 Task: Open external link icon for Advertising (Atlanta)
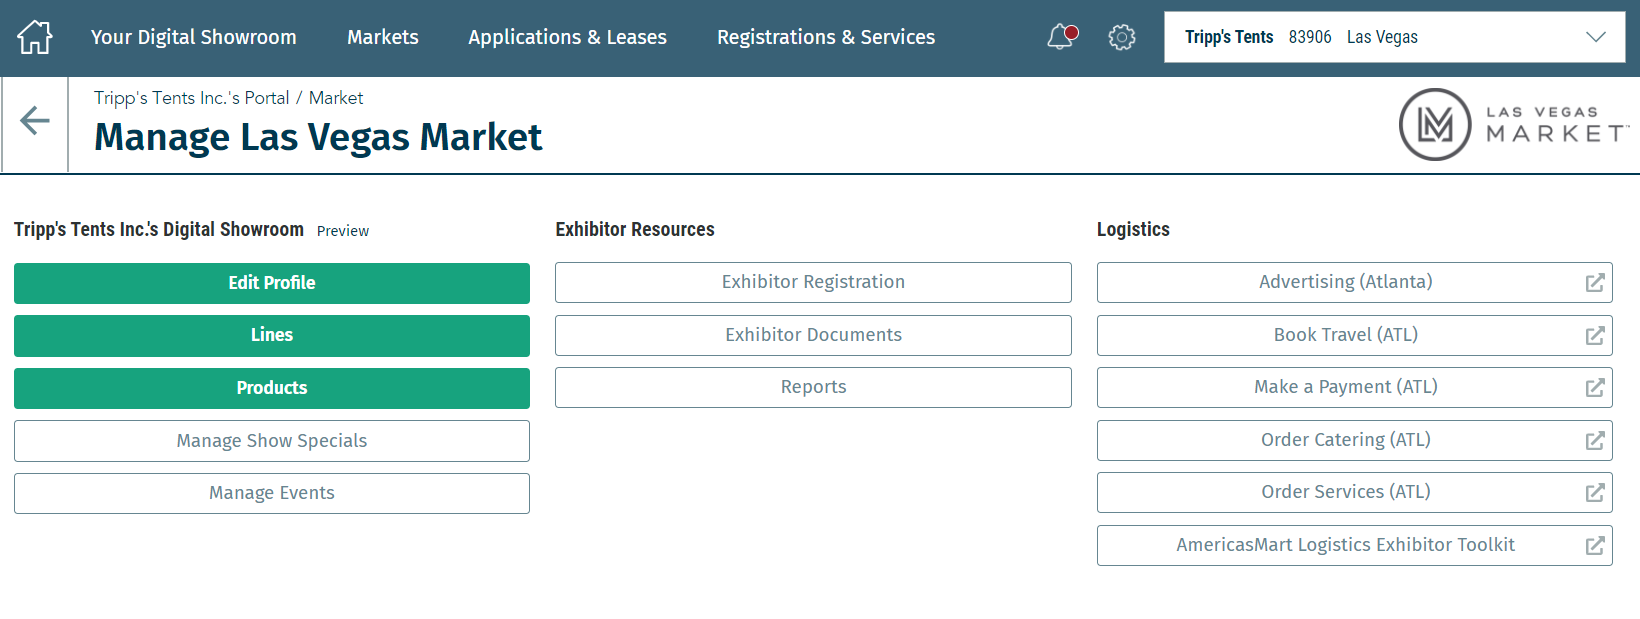[x=1595, y=283]
